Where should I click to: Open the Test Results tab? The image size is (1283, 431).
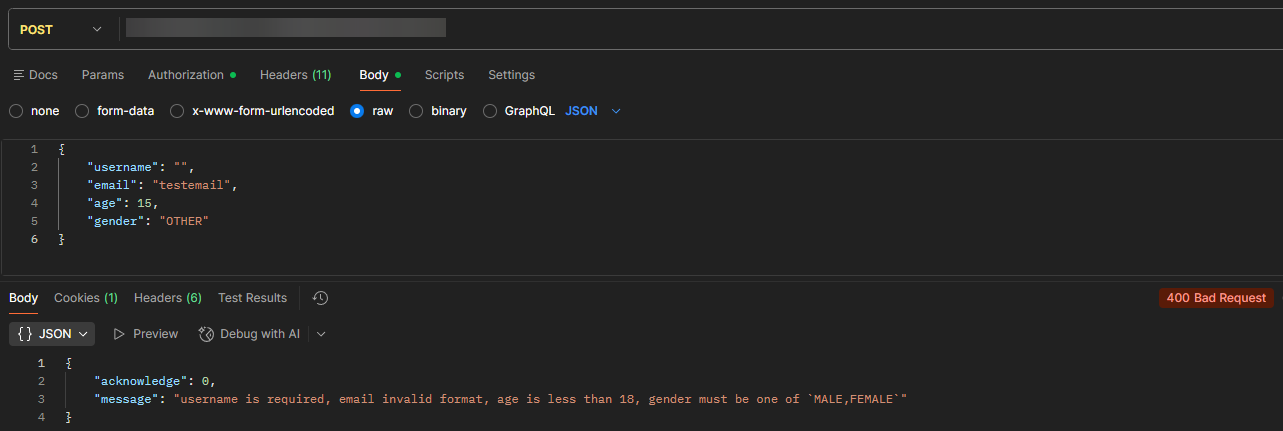point(252,298)
